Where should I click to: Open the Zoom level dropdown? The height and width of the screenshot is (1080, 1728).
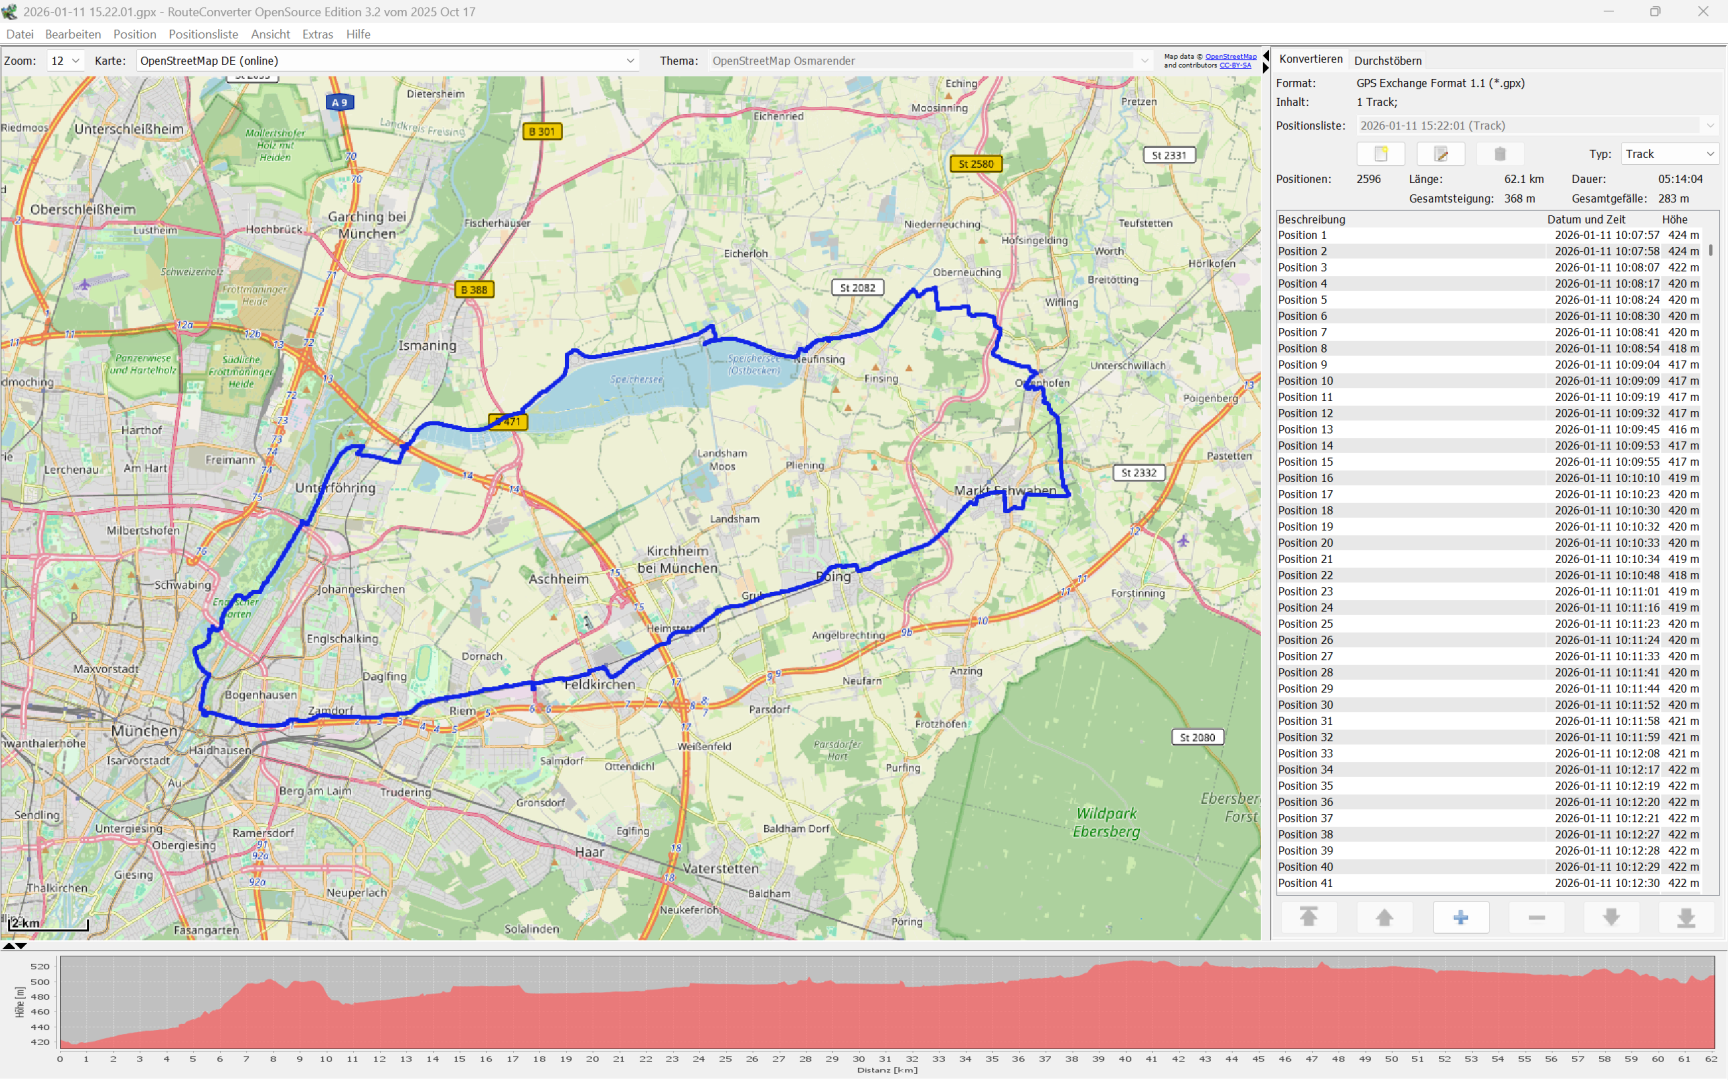66,61
